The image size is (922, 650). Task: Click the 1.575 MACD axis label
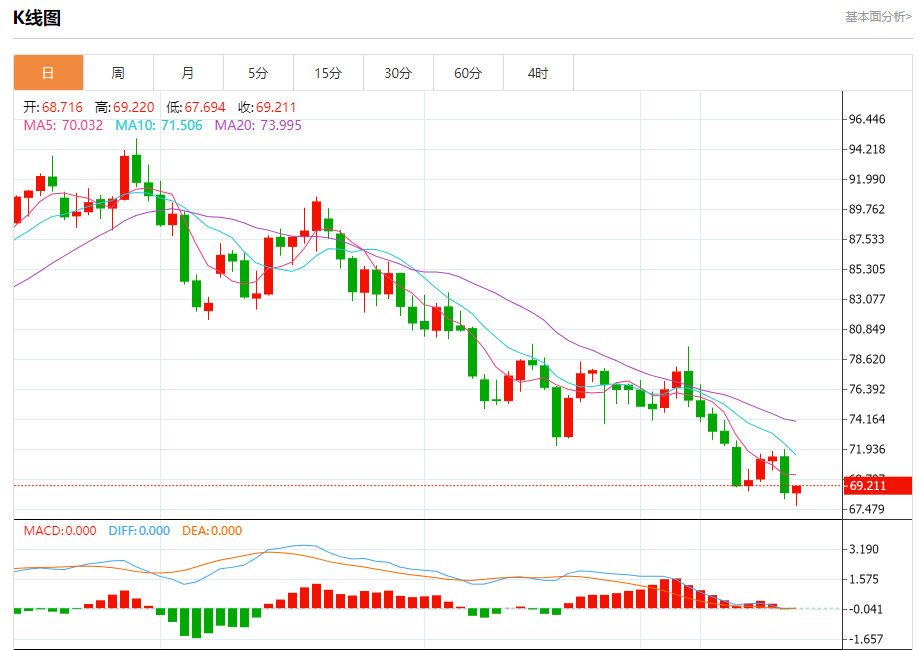click(x=864, y=579)
